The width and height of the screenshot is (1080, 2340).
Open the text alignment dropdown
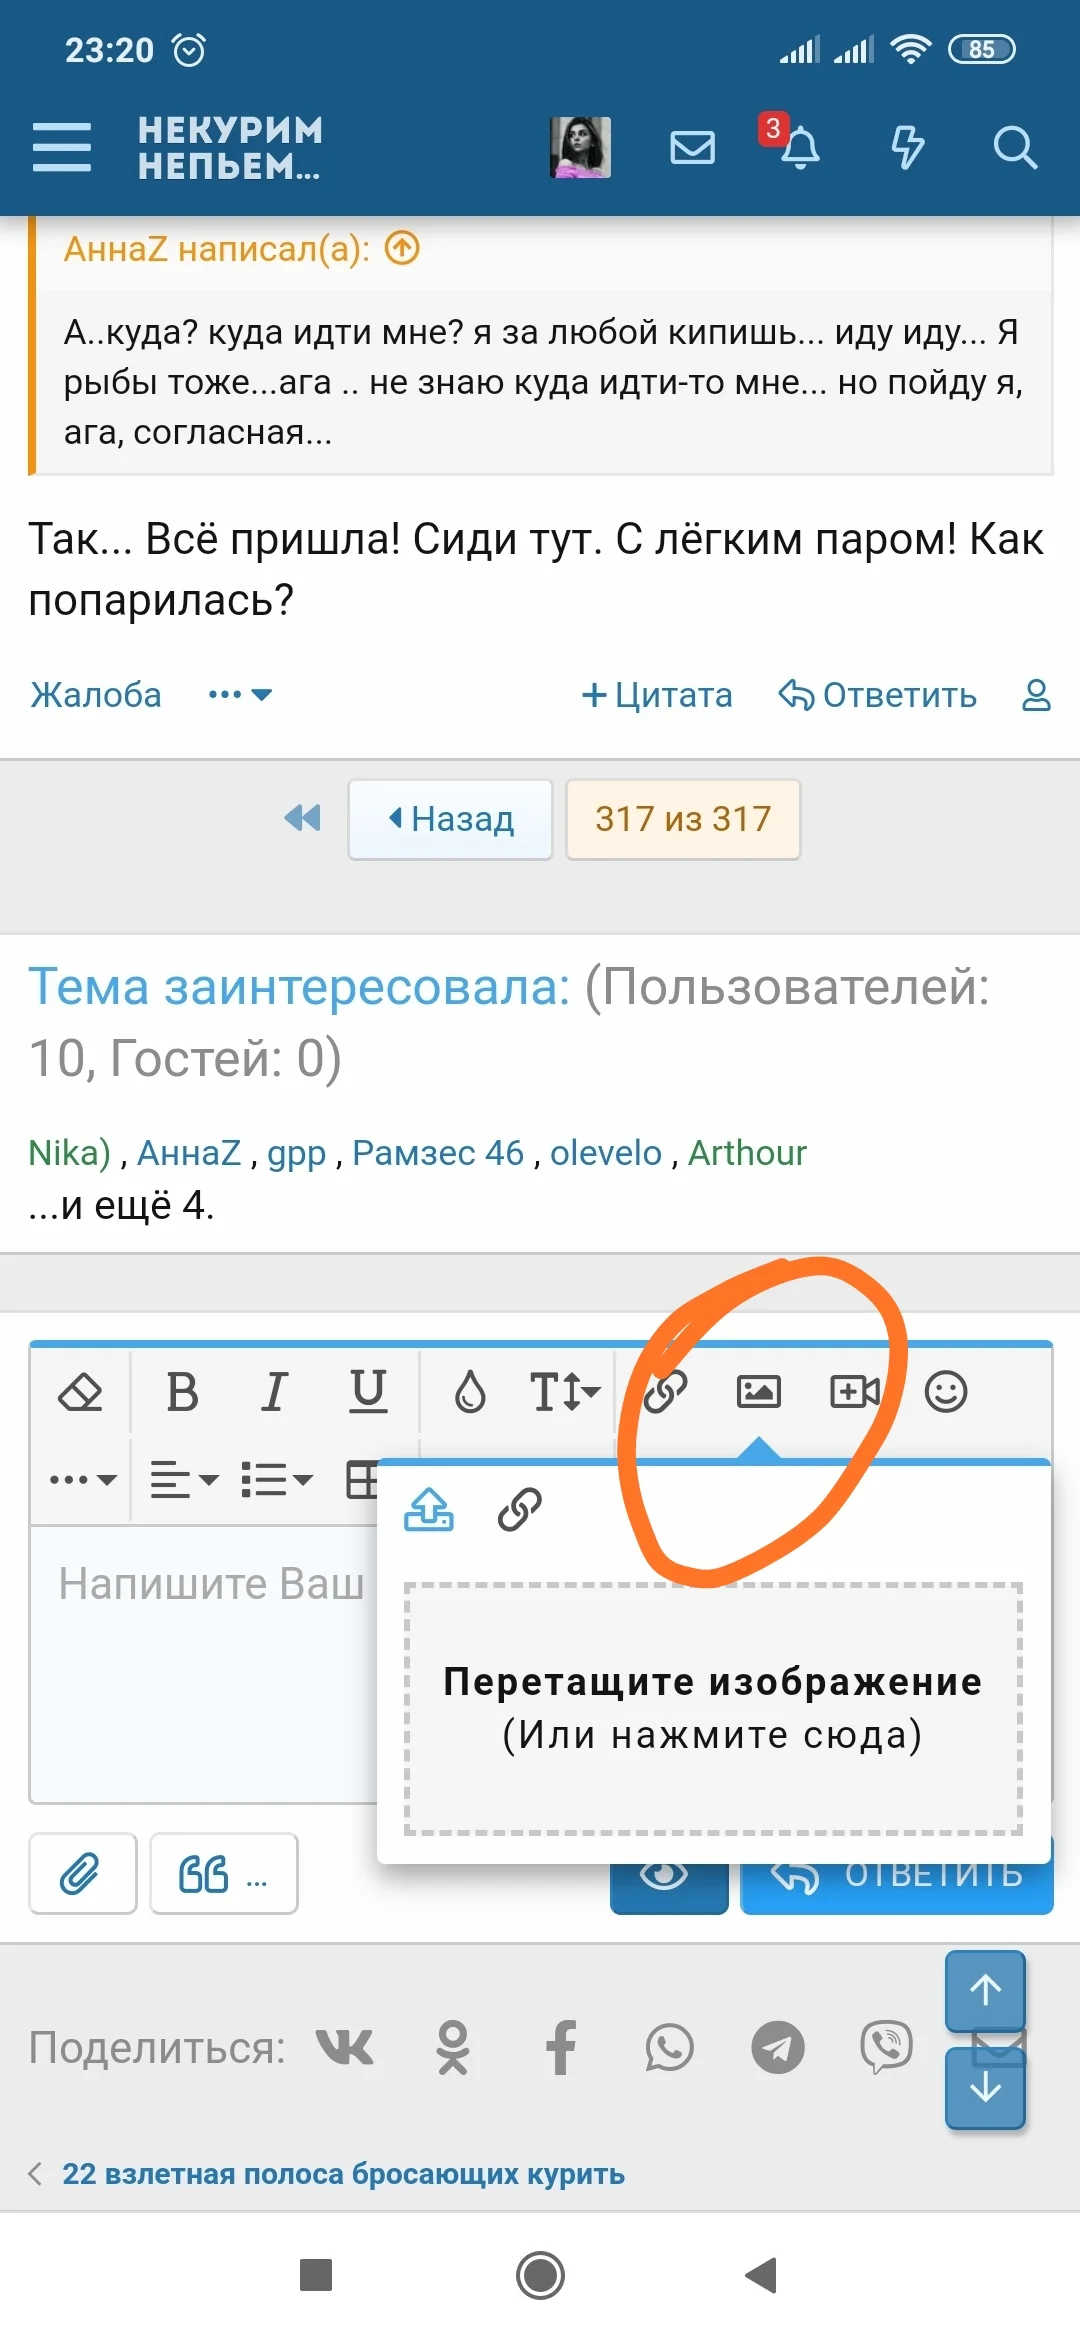click(184, 1479)
